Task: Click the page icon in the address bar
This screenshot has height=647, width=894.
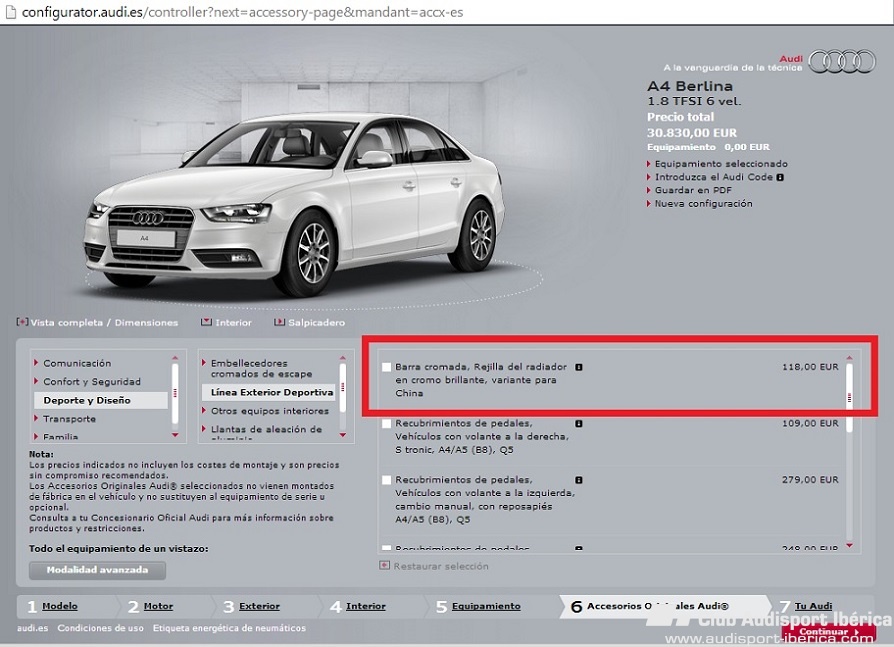Action: 10,12
